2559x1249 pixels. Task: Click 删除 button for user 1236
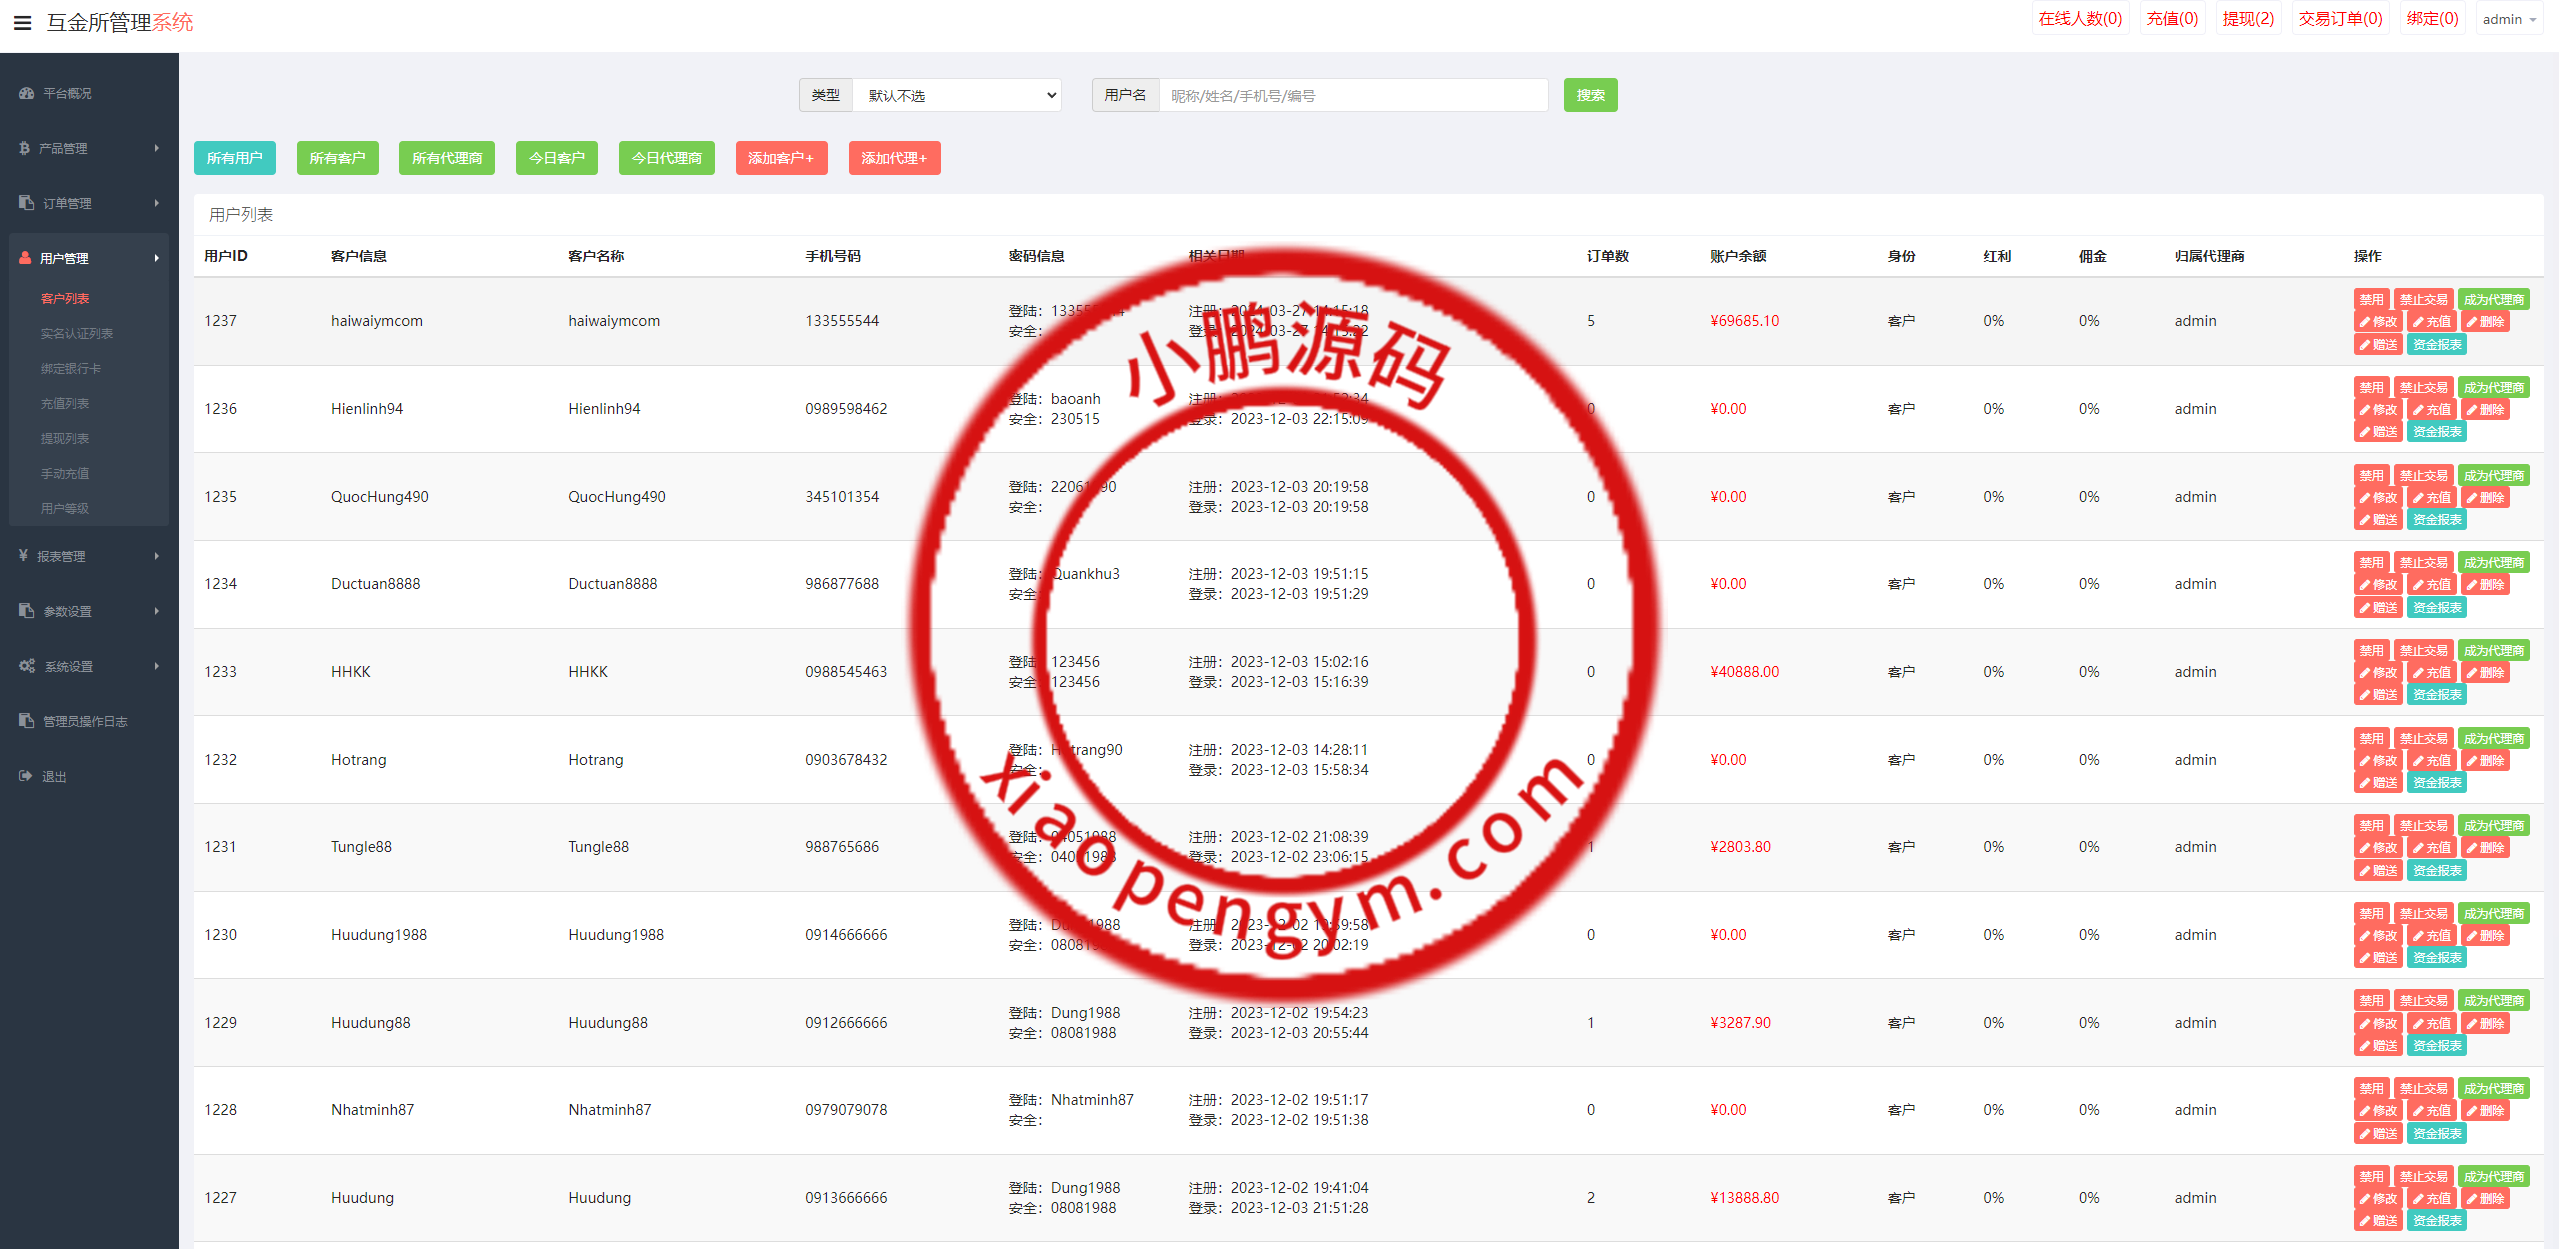tap(2485, 410)
